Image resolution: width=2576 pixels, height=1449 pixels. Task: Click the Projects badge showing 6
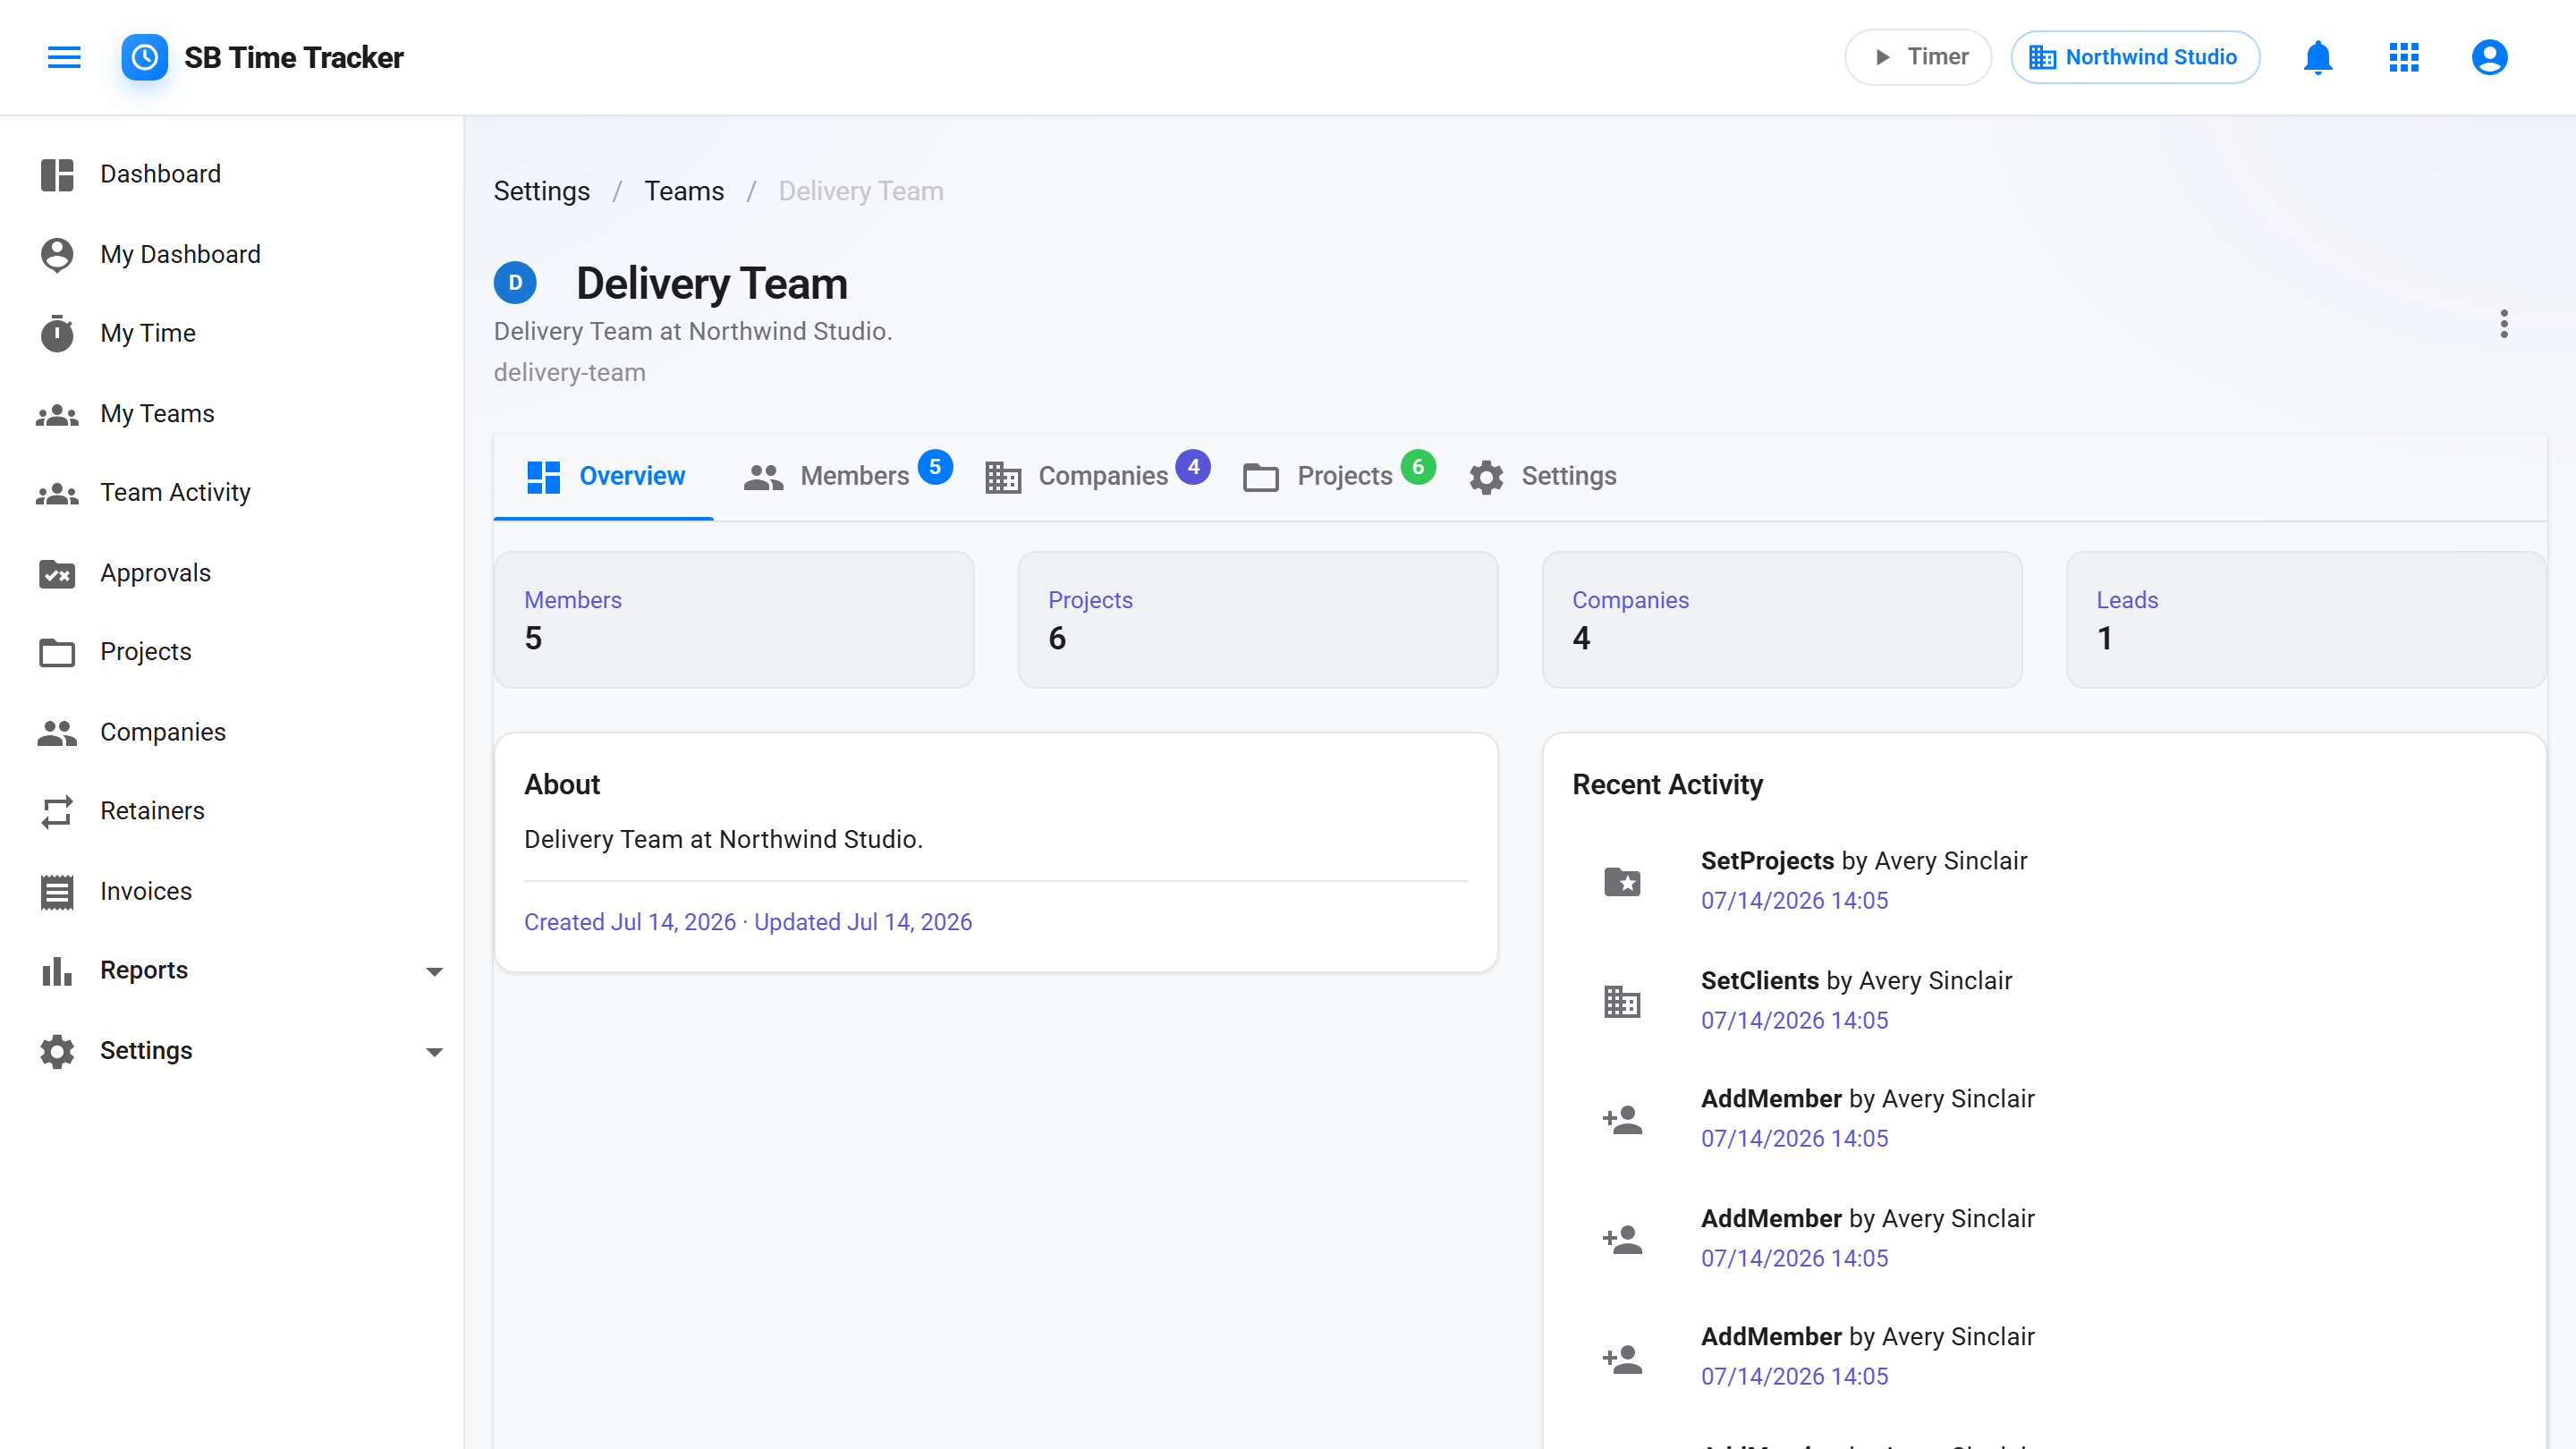(1417, 466)
